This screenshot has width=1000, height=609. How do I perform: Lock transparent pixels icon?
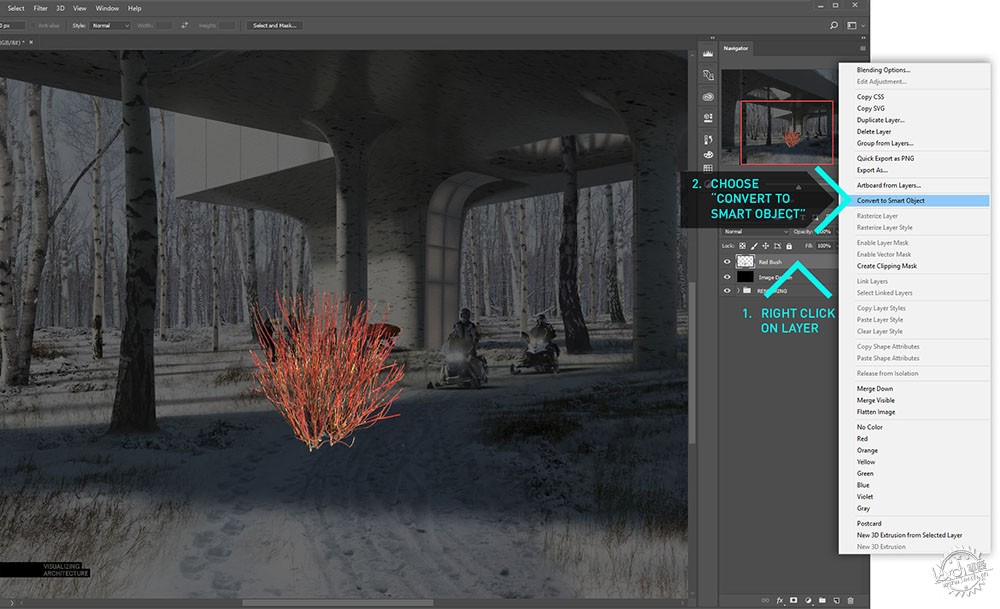point(742,246)
